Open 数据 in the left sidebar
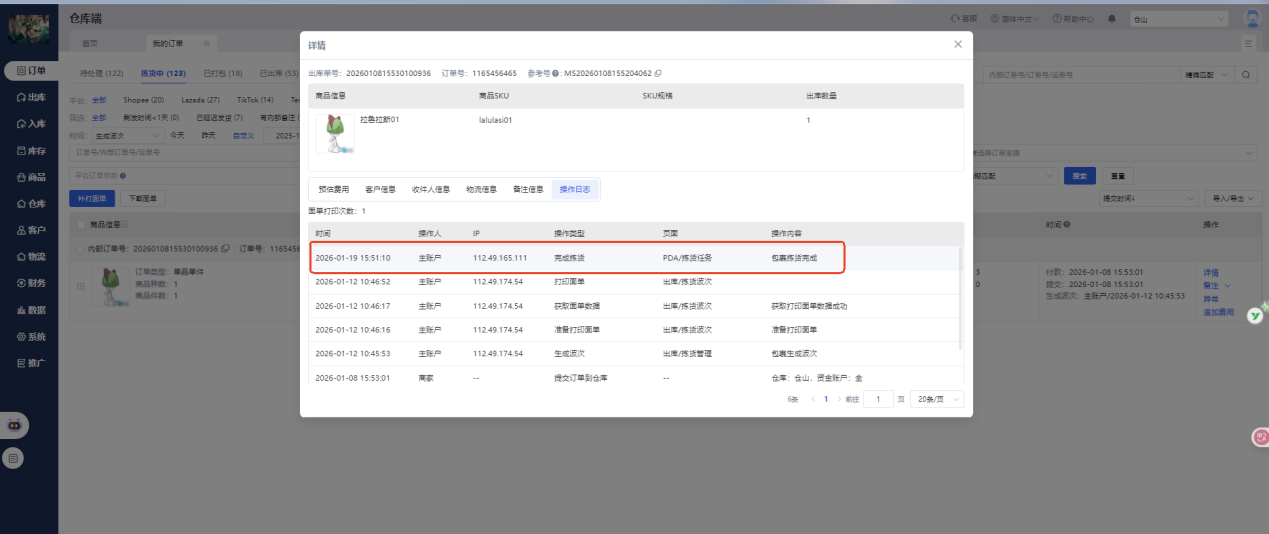 point(30,310)
